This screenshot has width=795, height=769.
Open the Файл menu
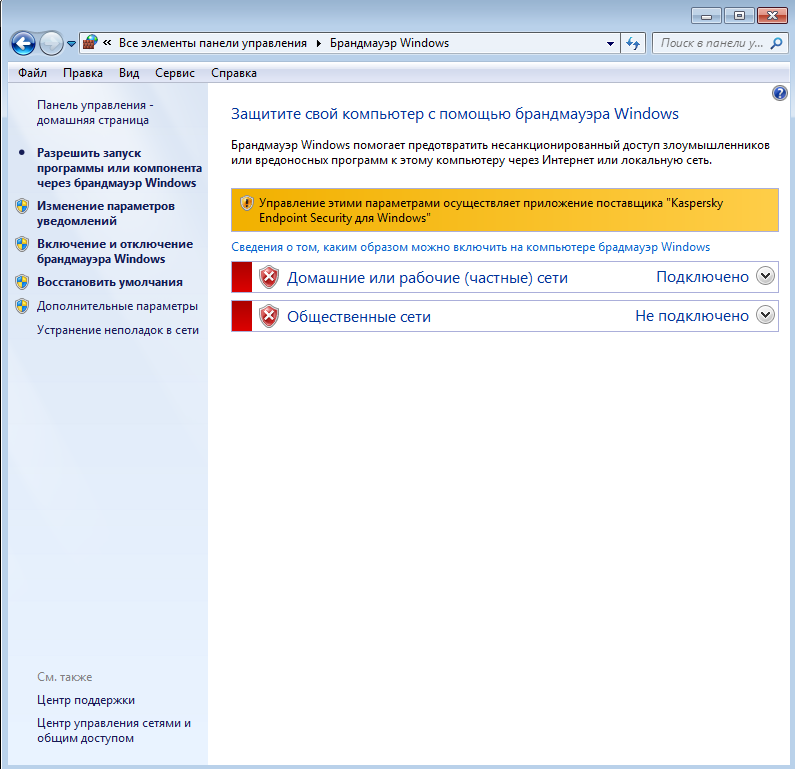(32, 73)
